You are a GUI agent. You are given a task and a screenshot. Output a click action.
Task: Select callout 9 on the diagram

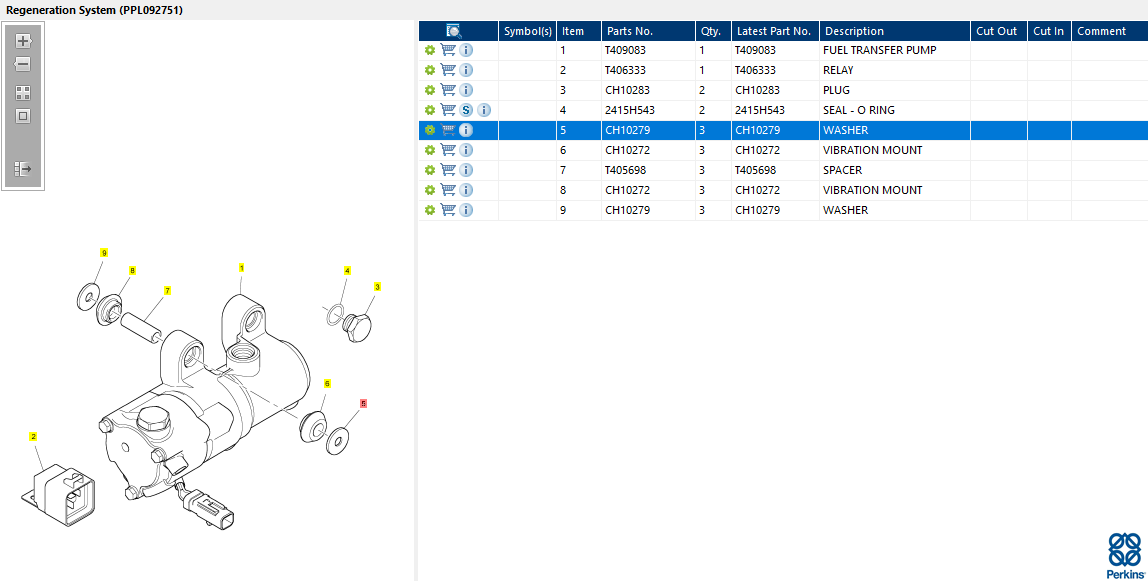click(x=104, y=252)
